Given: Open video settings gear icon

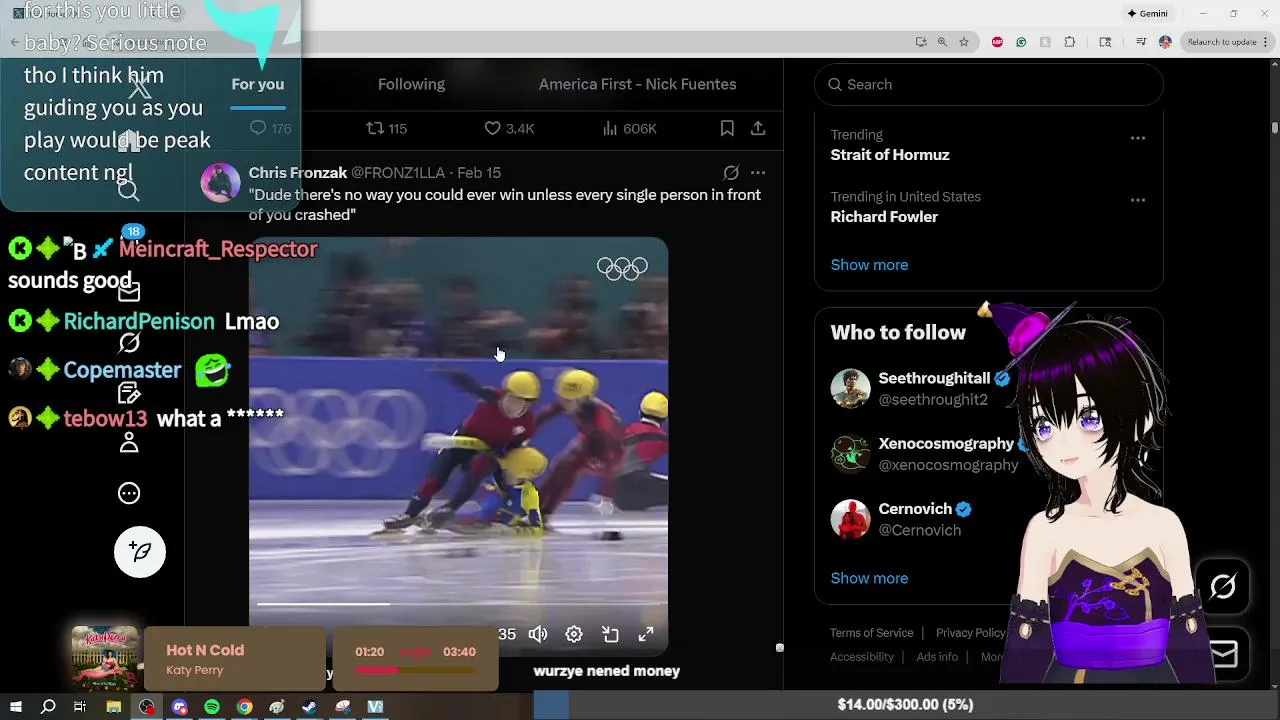Looking at the screenshot, I should click(x=574, y=634).
